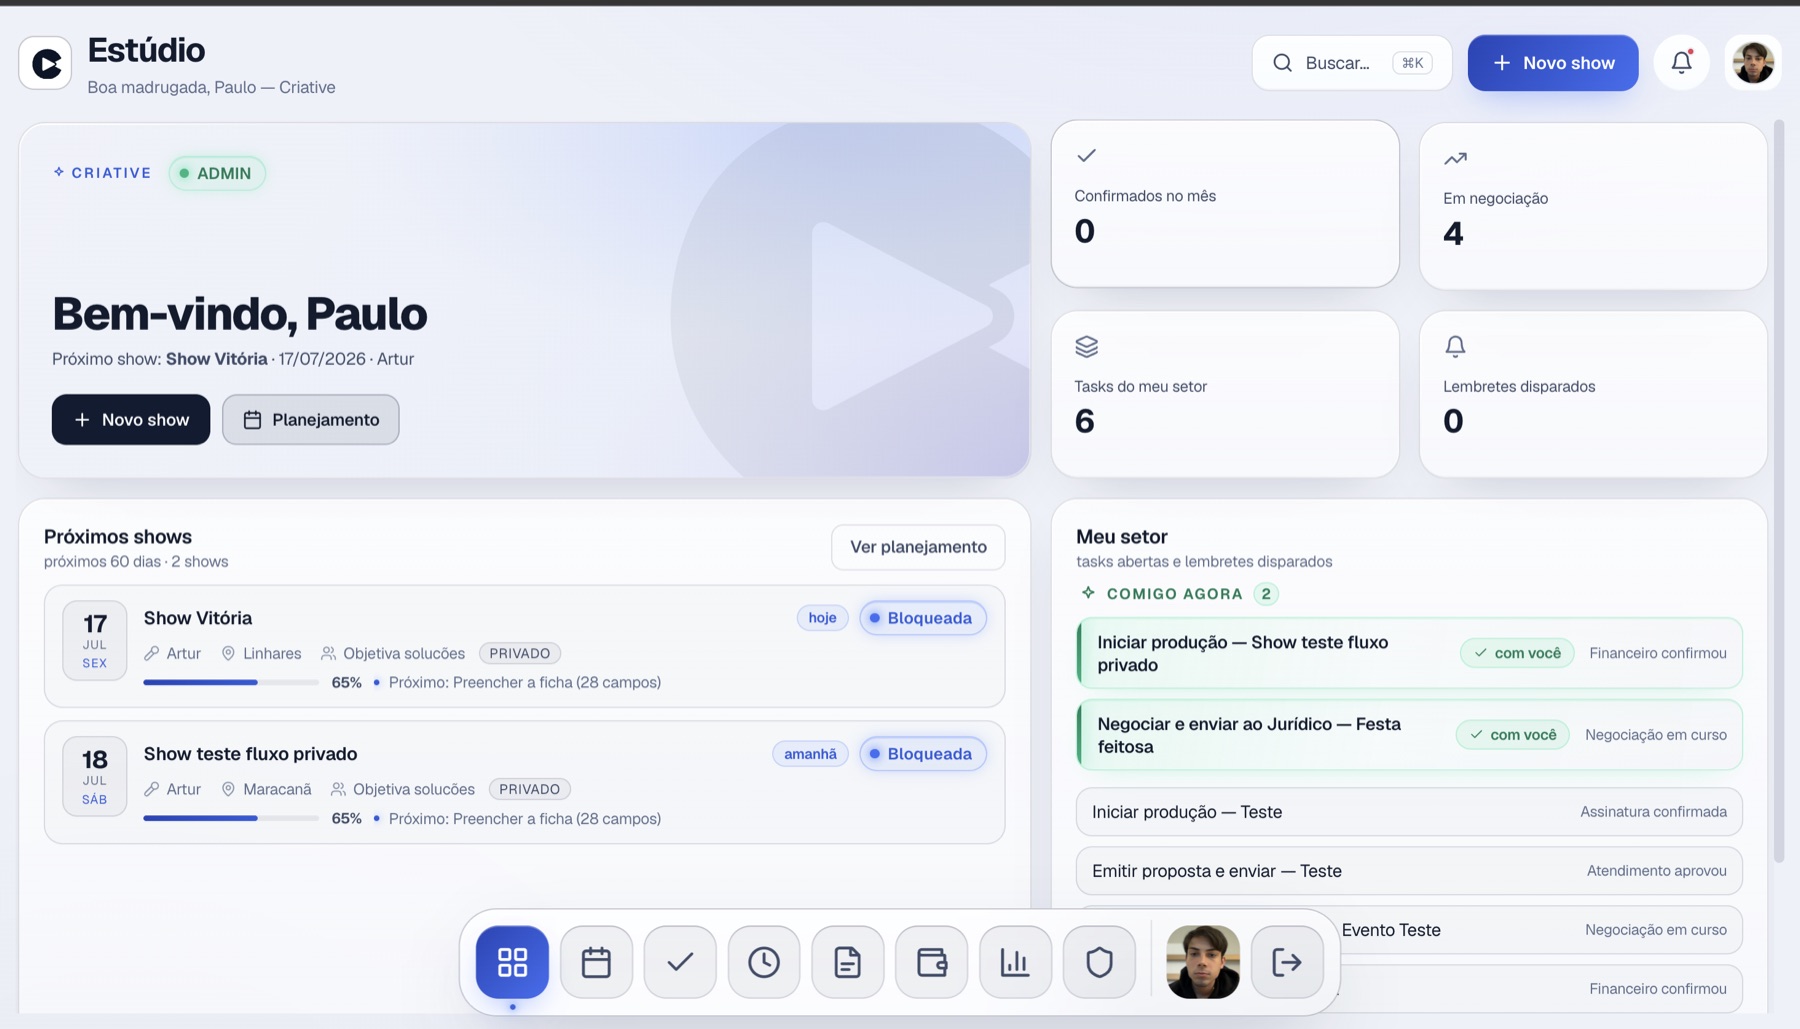
Task: Open task Iniciar produção — Teste
Action: point(1409,812)
